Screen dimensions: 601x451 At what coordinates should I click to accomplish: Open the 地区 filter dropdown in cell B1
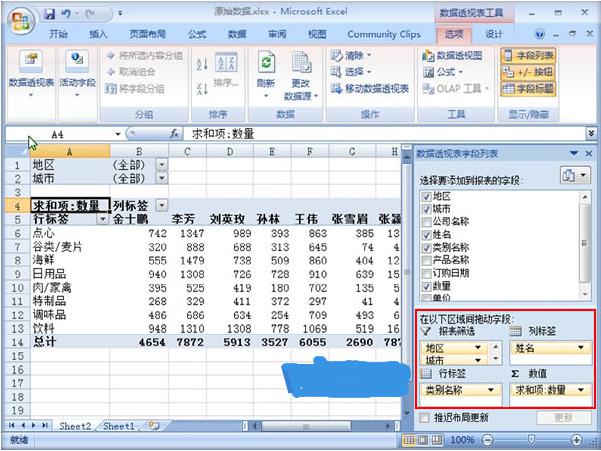(162, 165)
